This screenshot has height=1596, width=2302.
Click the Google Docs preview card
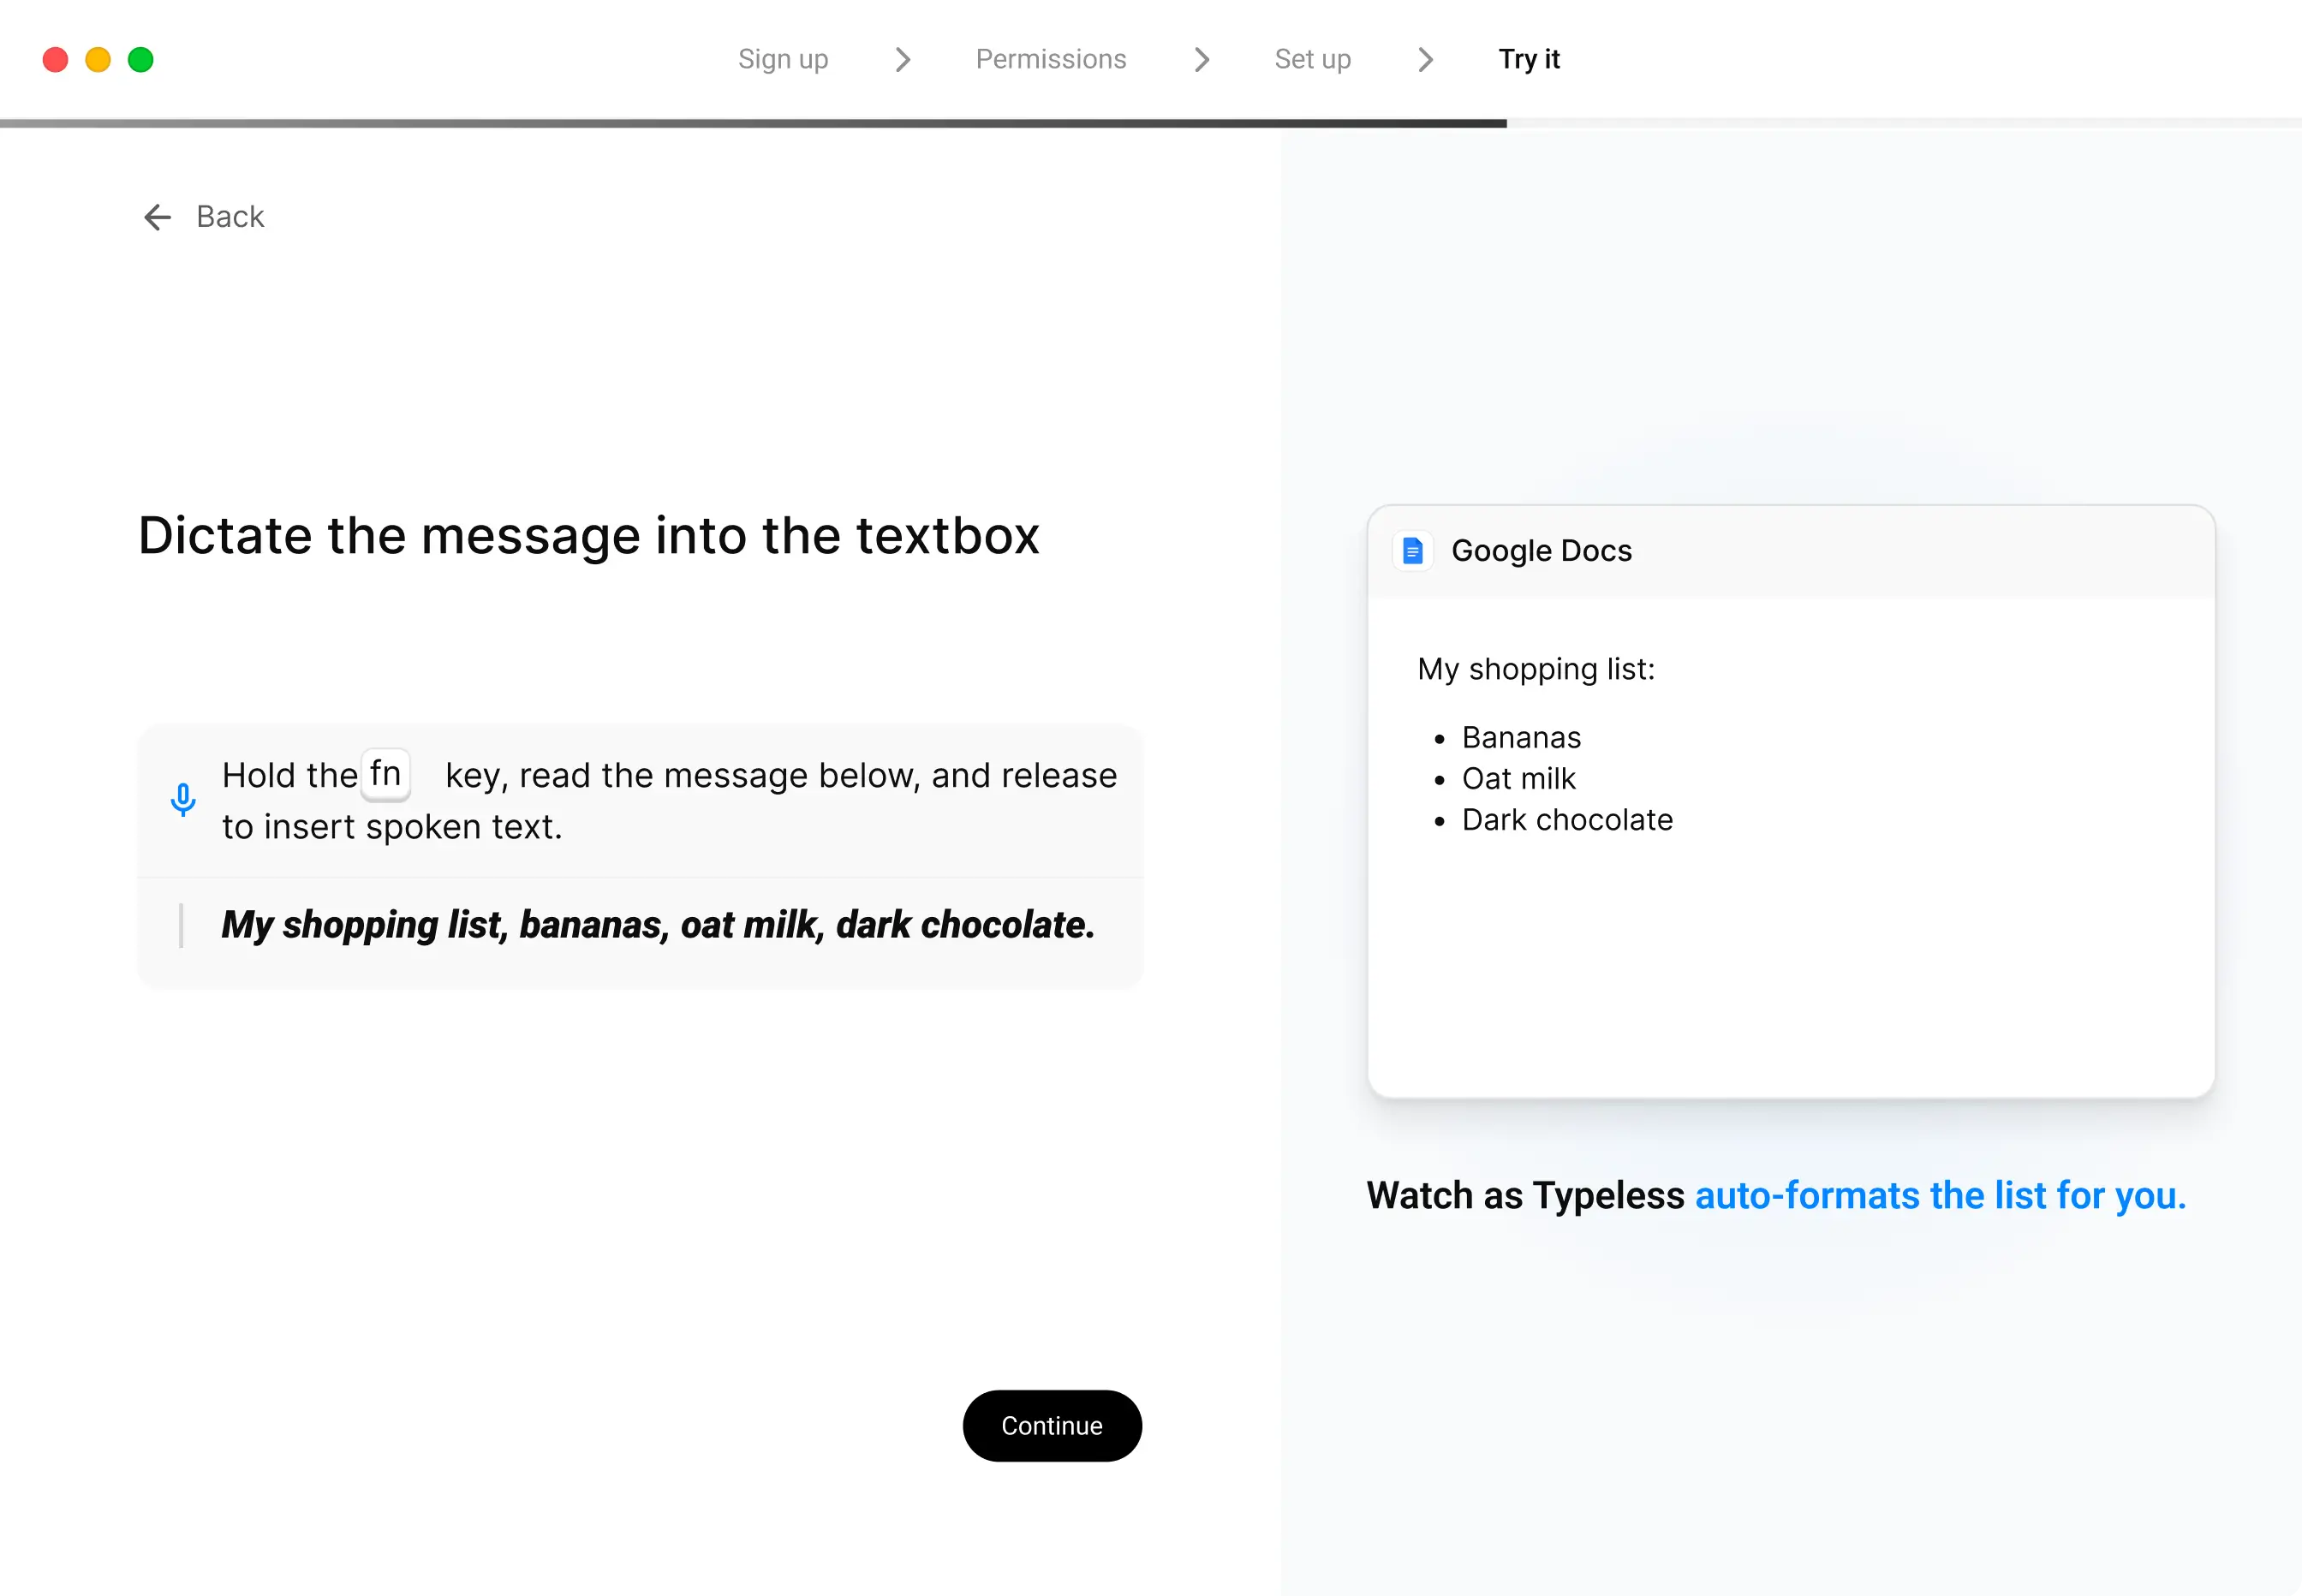[1790, 800]
